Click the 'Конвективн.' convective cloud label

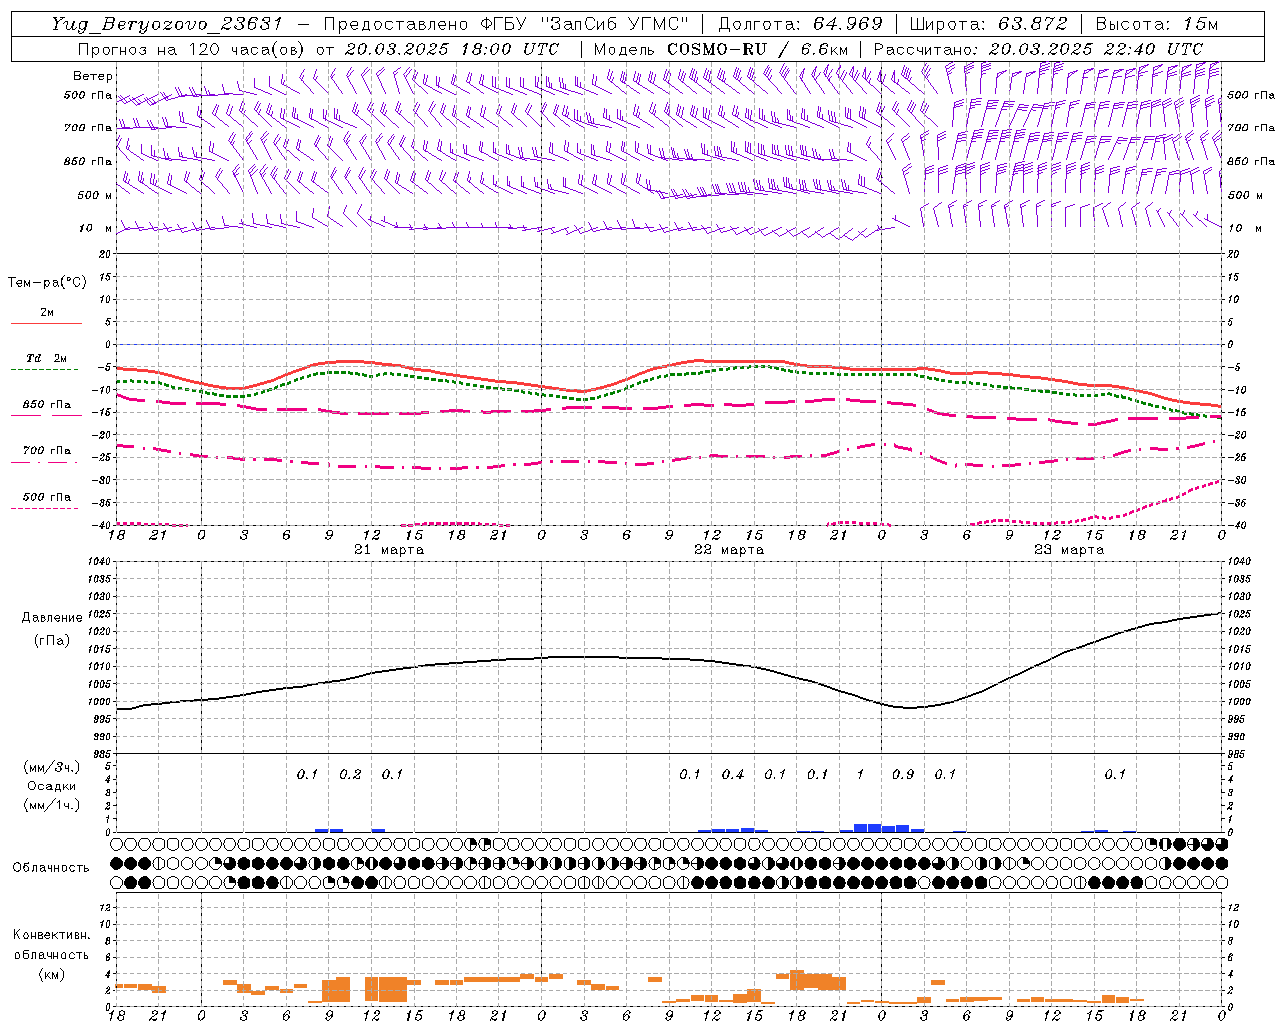point(51,935)
